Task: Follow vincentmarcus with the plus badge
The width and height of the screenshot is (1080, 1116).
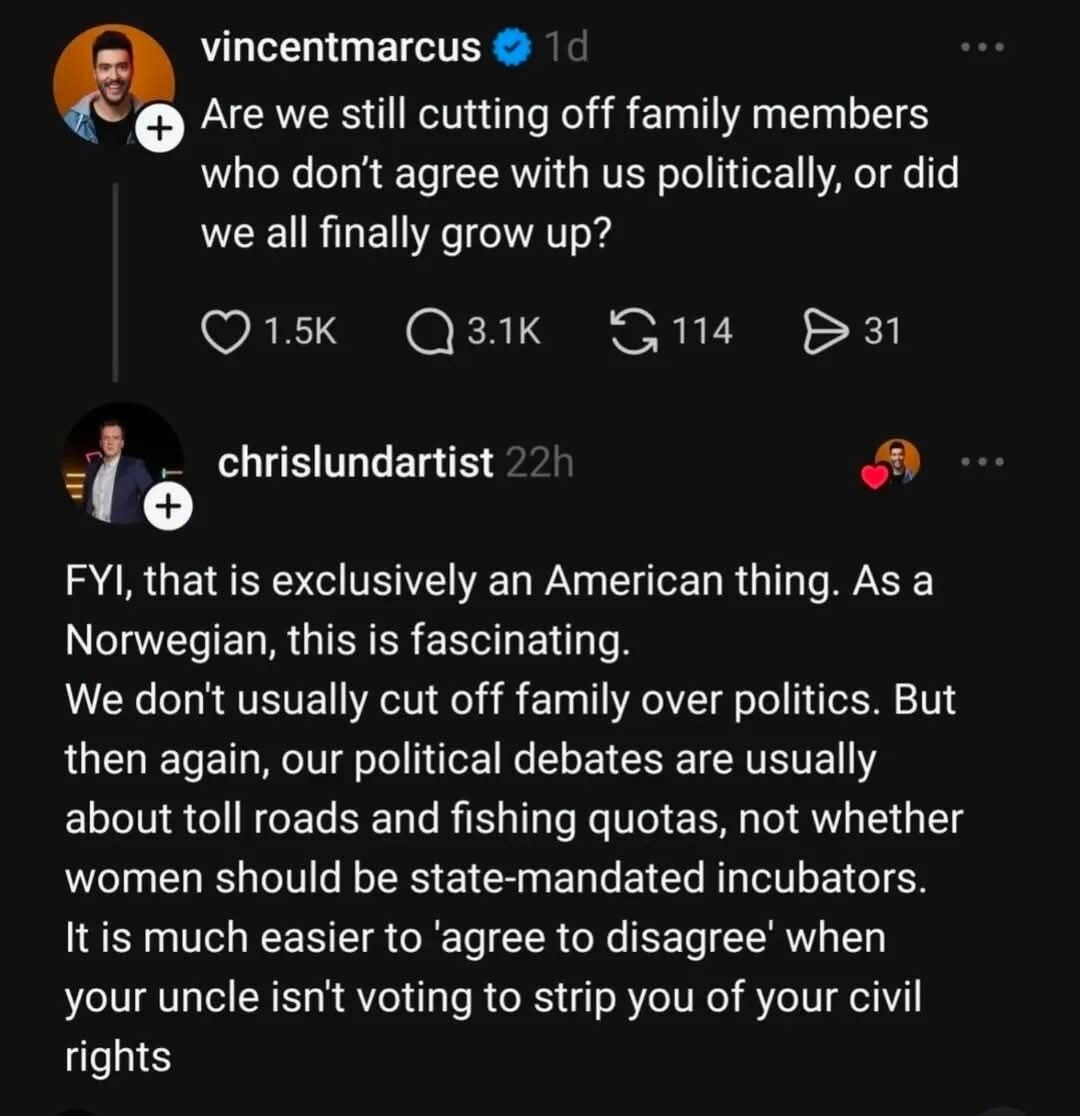Action: click(x=155, y=130)
